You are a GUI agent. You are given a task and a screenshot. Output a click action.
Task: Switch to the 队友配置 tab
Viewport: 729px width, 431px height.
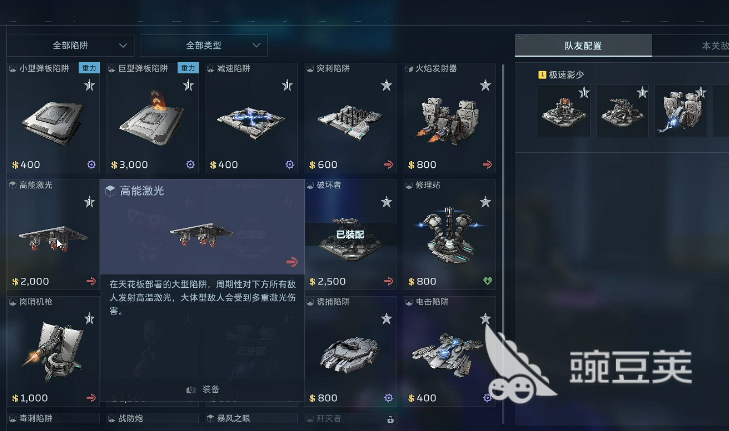coord(583,46)
